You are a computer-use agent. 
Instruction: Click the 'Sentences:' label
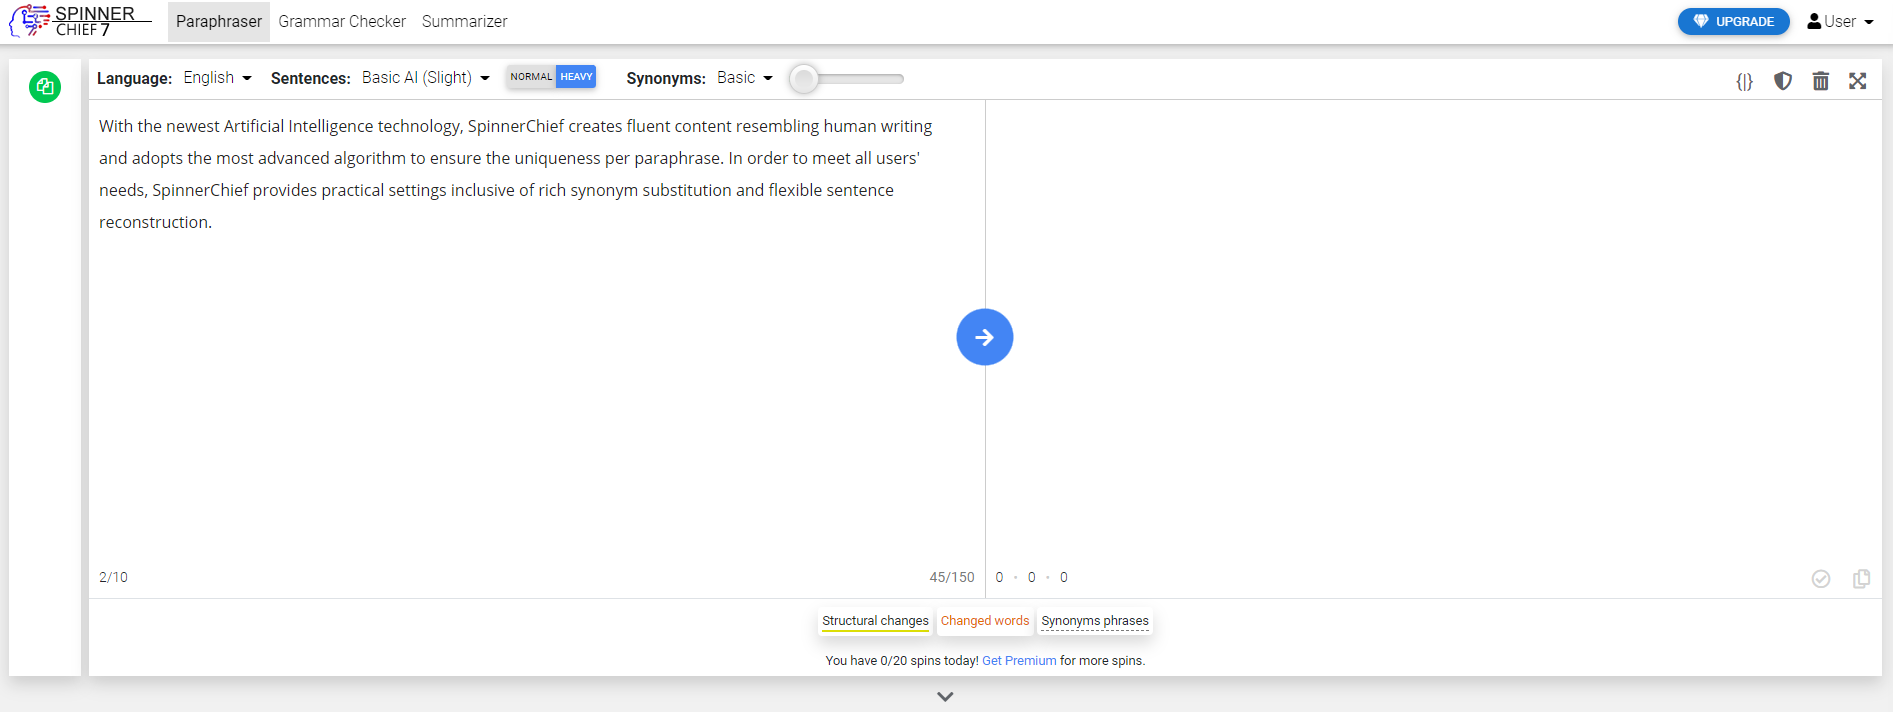311,78
